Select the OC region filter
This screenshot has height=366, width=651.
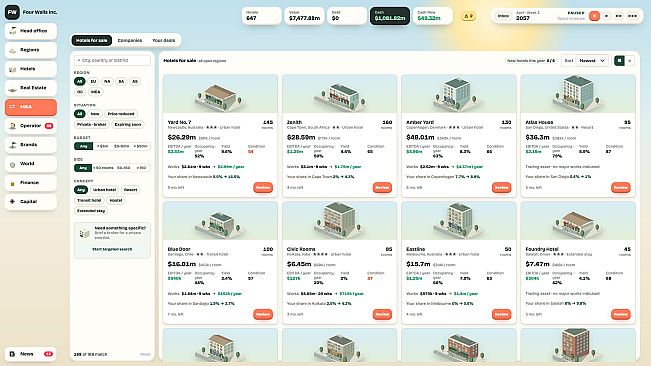pos(80,92)
